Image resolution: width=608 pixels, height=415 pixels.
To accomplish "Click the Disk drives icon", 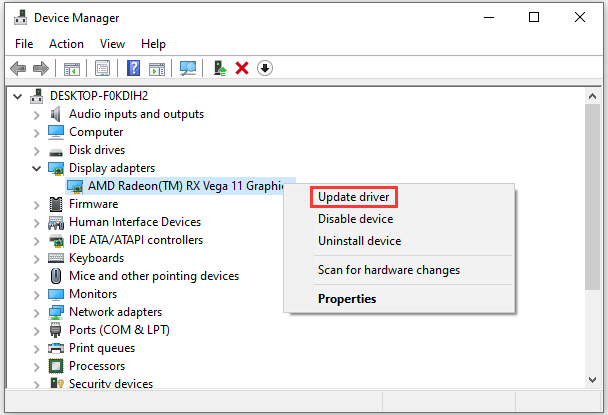I will click(x=56, y=152).
